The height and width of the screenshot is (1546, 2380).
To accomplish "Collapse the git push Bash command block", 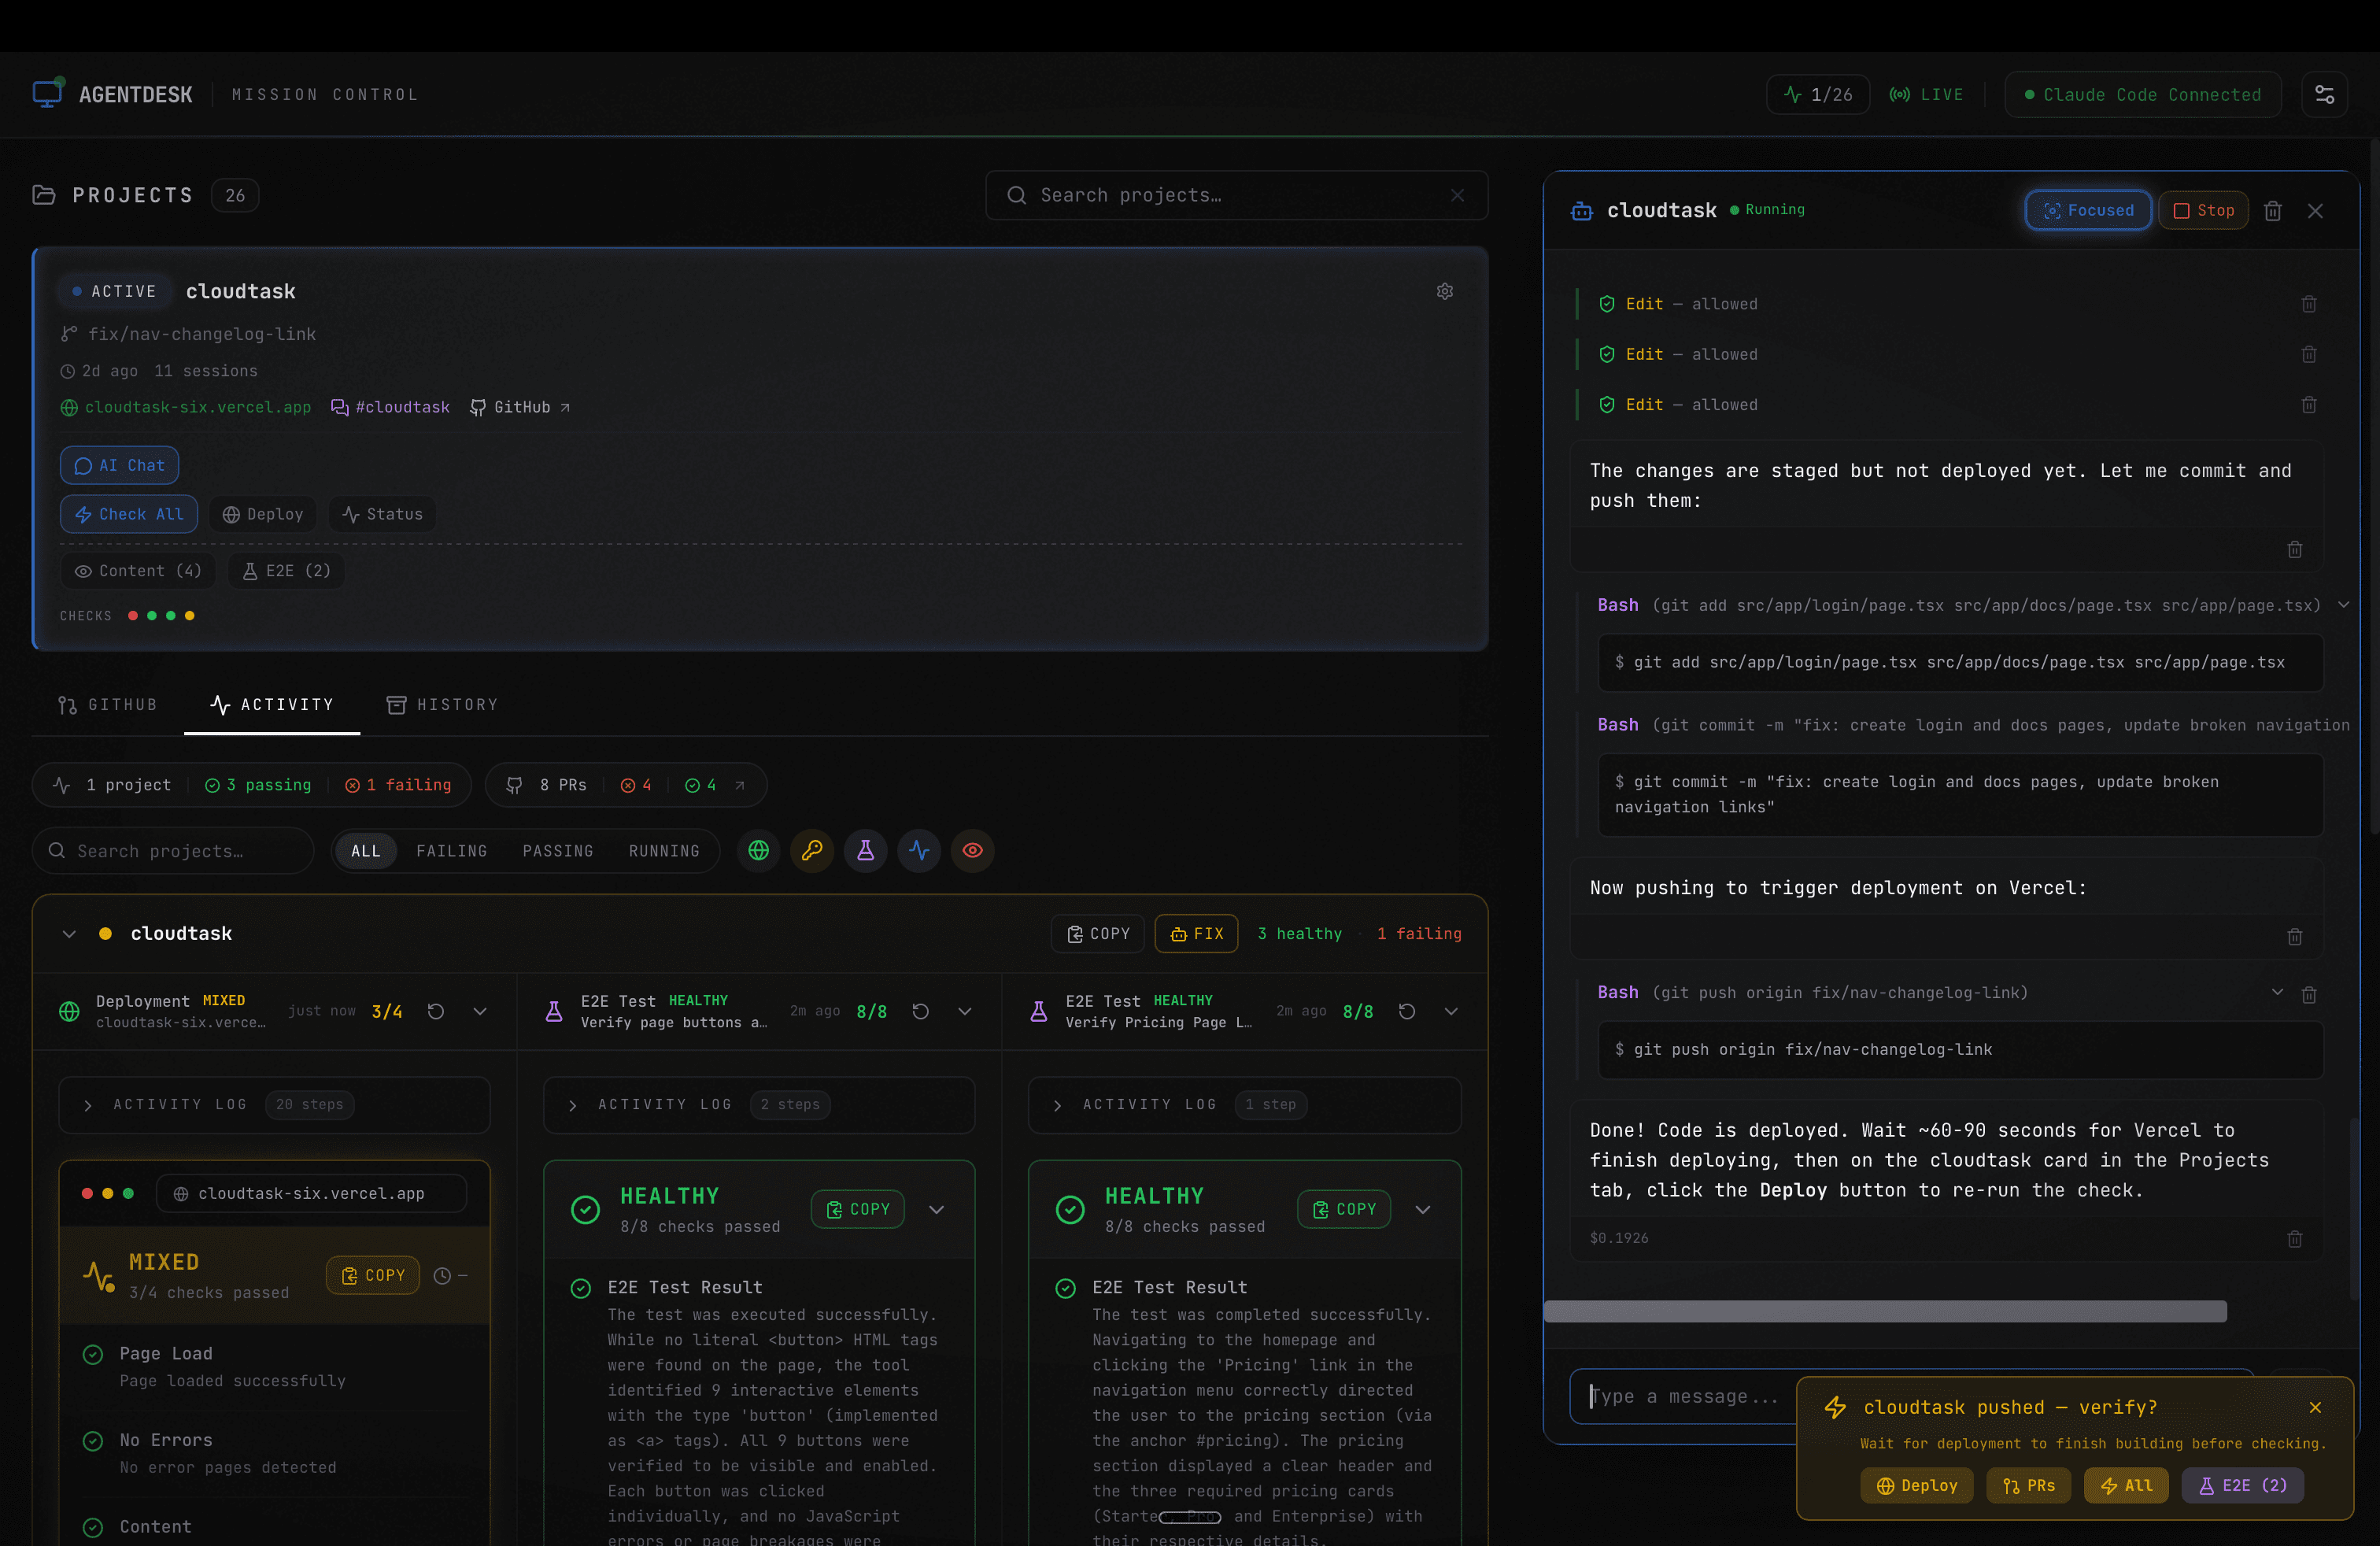I will tap(2276, 992).
